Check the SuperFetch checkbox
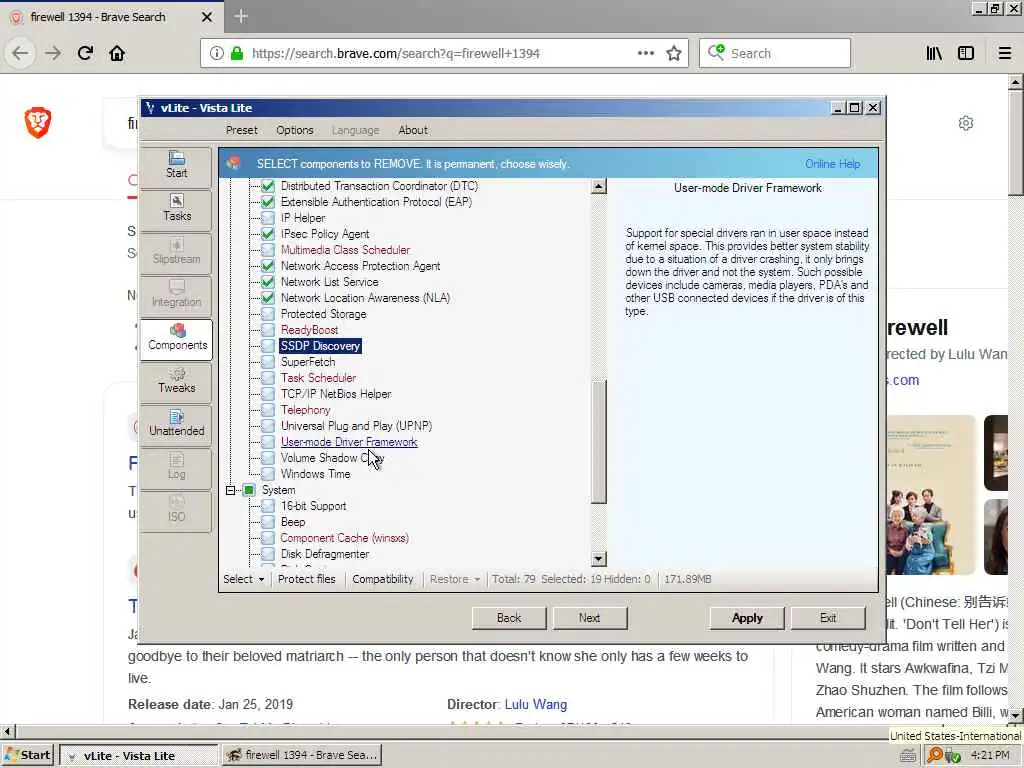This screenshot has width=1024, height=768. coord(268,362)
